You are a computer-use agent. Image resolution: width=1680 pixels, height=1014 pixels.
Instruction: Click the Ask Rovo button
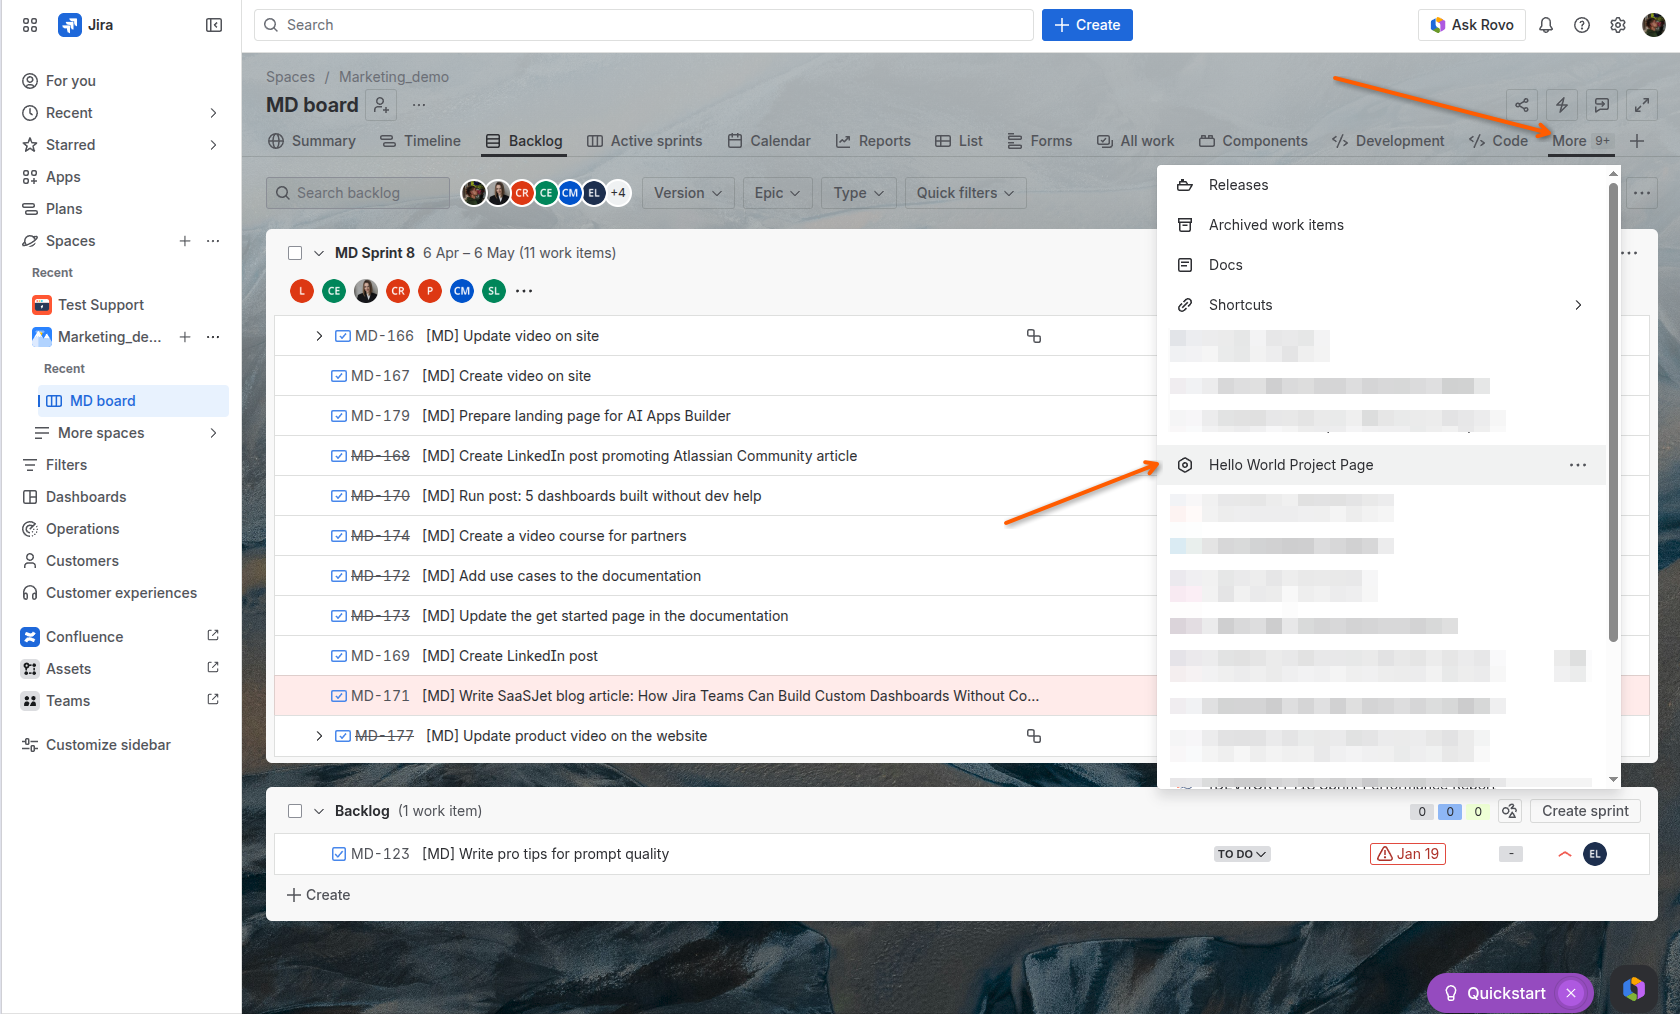click(x=1471, y=25)
